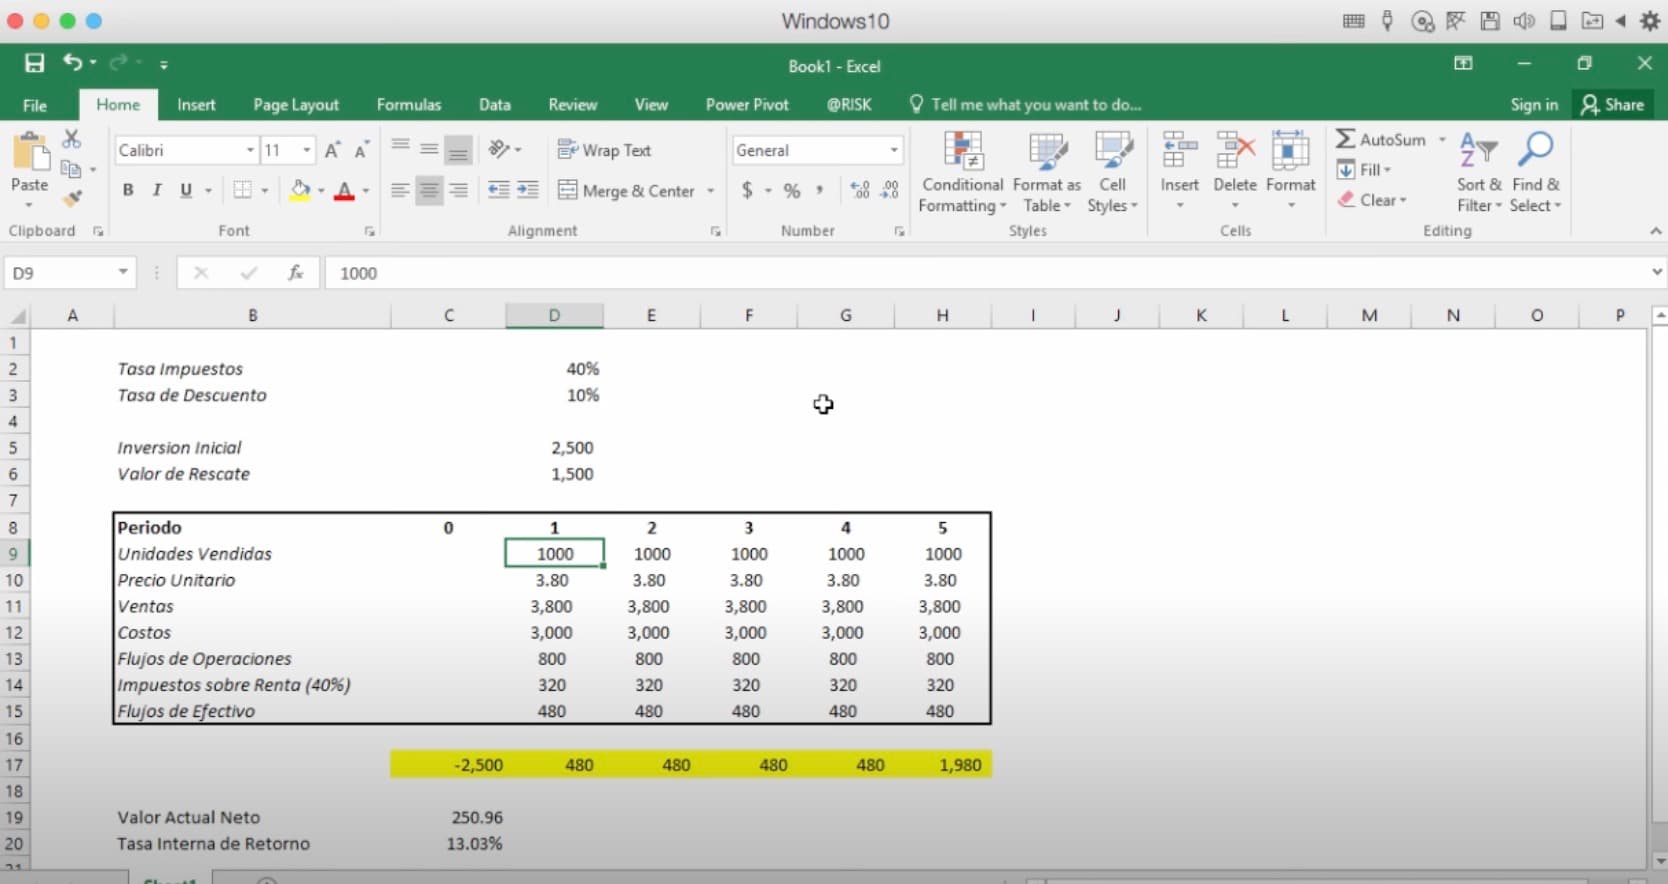Viewport: 1668px width, 884px height.
Task: Expand the Calibri font name dropdown
Action: tap(250, 150)
